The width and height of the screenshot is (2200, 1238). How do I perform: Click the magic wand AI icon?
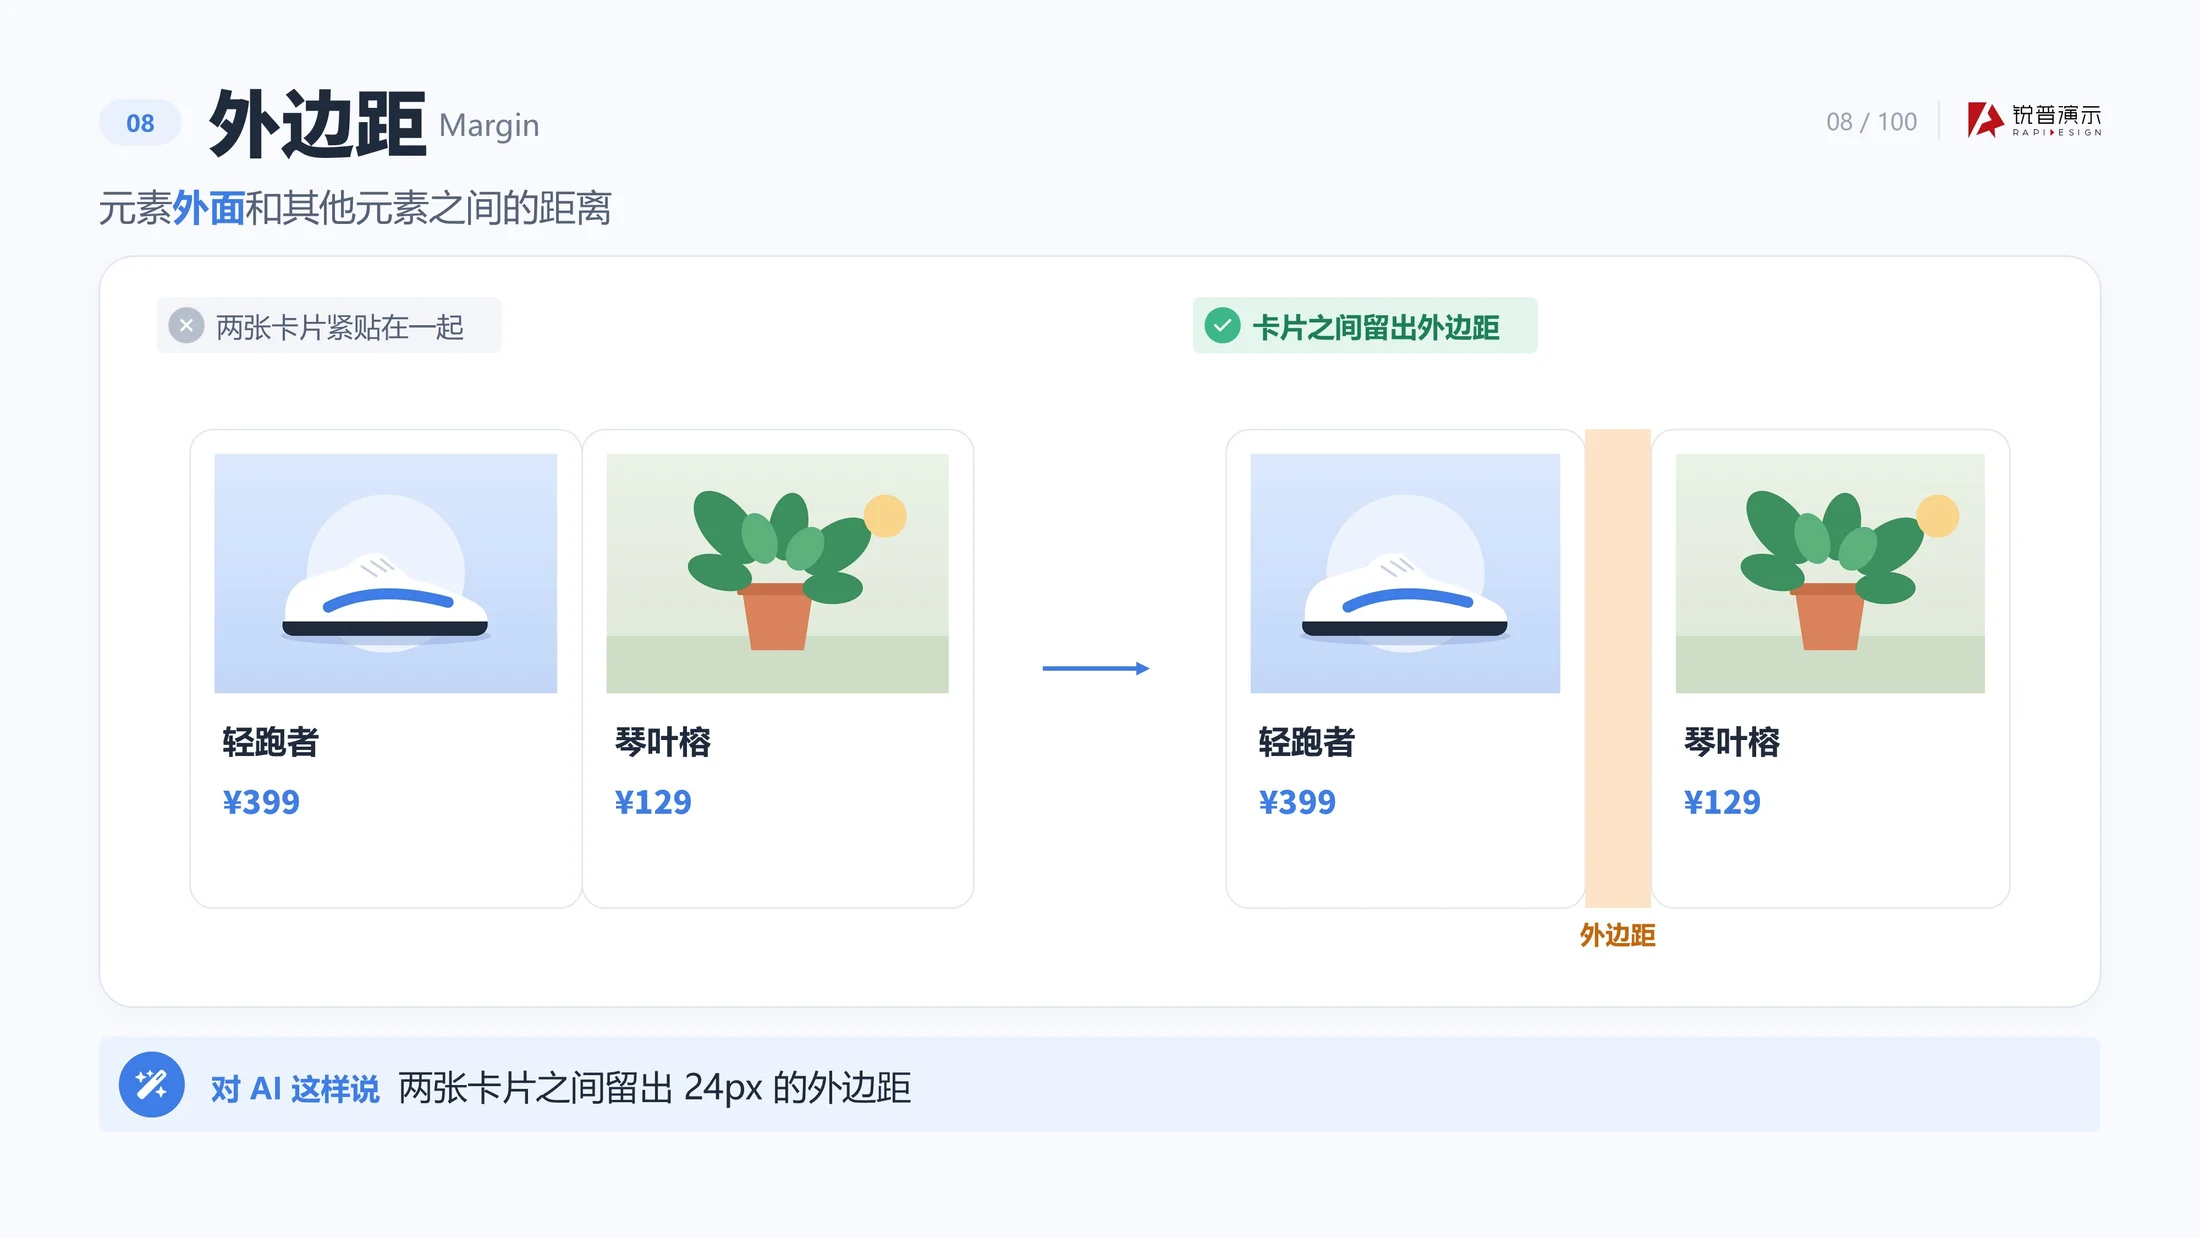coord(151,1084)
